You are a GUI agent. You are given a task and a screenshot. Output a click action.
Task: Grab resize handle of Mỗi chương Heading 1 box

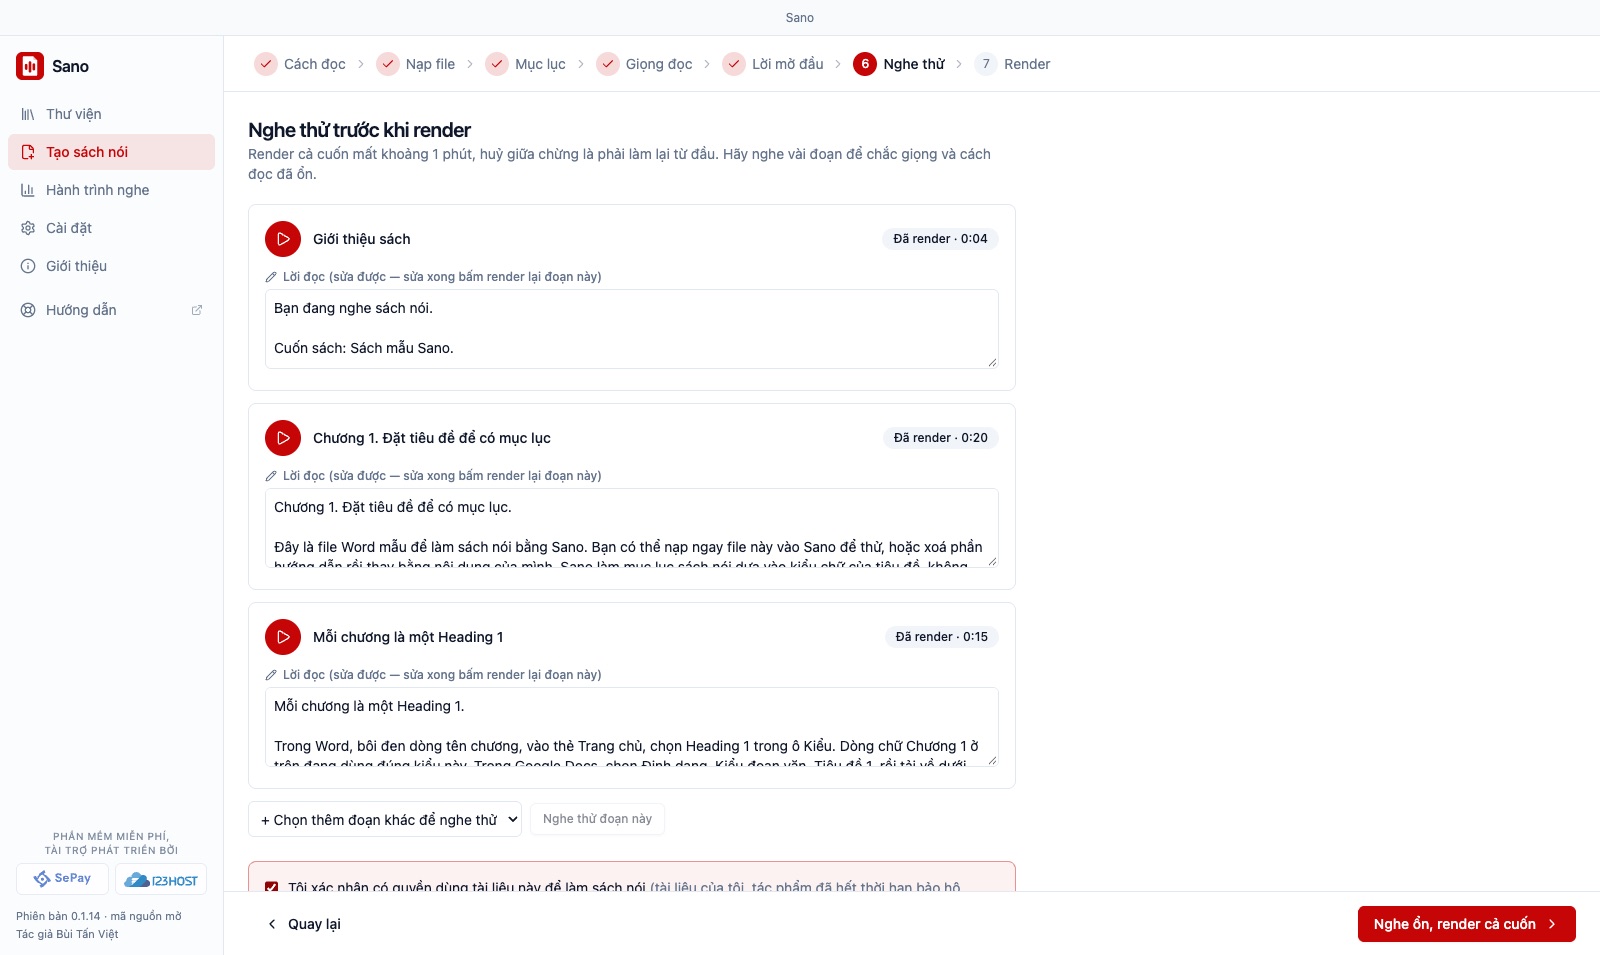click(992, 760)
